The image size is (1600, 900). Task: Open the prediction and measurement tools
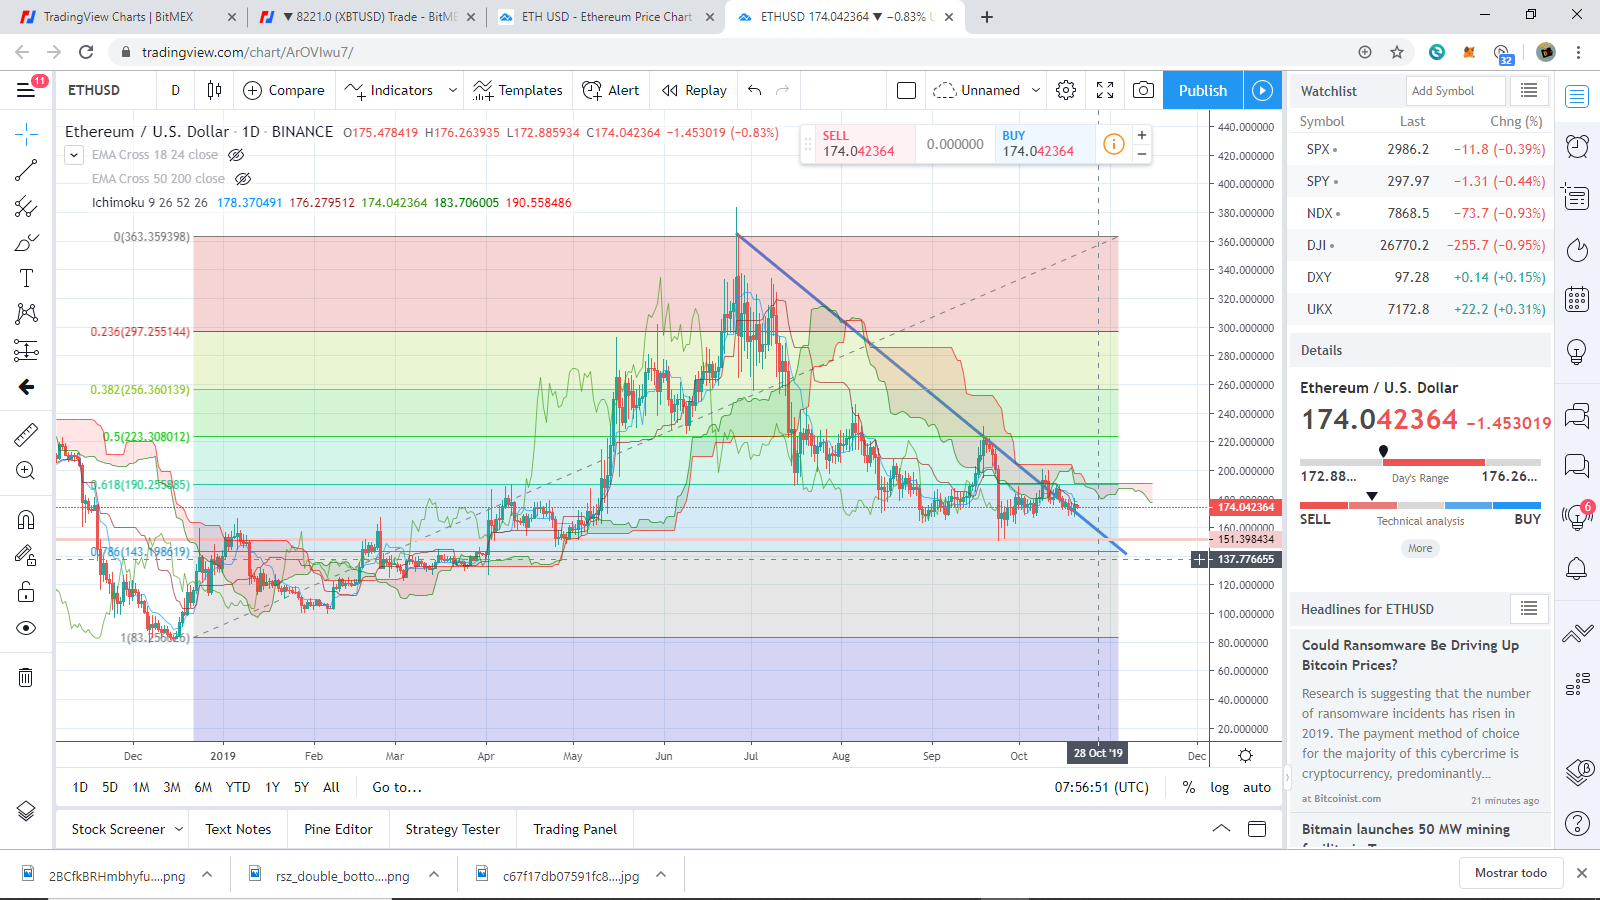coord(26,350)
